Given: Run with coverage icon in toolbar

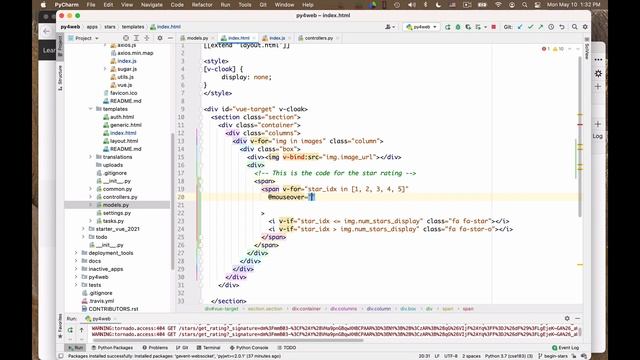Looking at the screenshot, I should point(468,27).
